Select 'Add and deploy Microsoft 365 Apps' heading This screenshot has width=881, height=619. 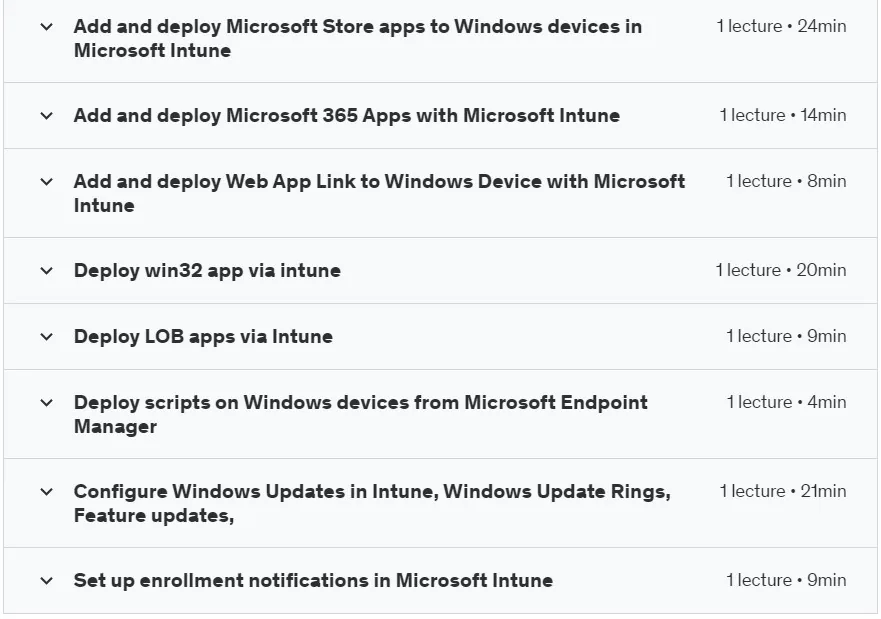(x=347, y=115)
